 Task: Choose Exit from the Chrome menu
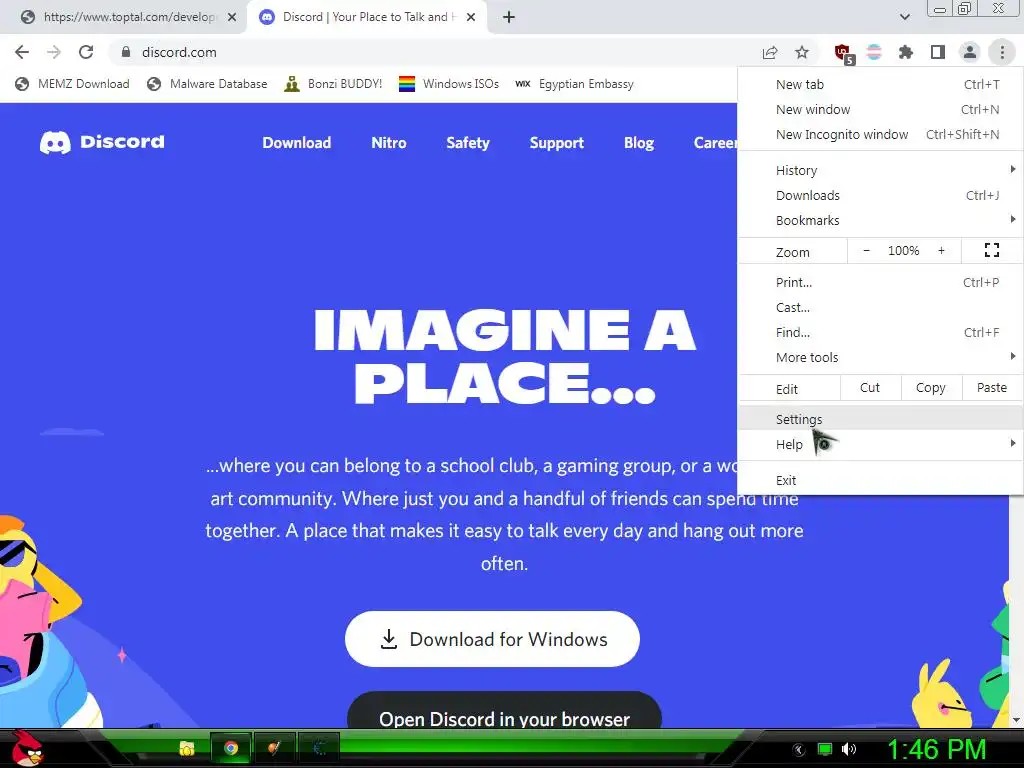tap(880, 481)
